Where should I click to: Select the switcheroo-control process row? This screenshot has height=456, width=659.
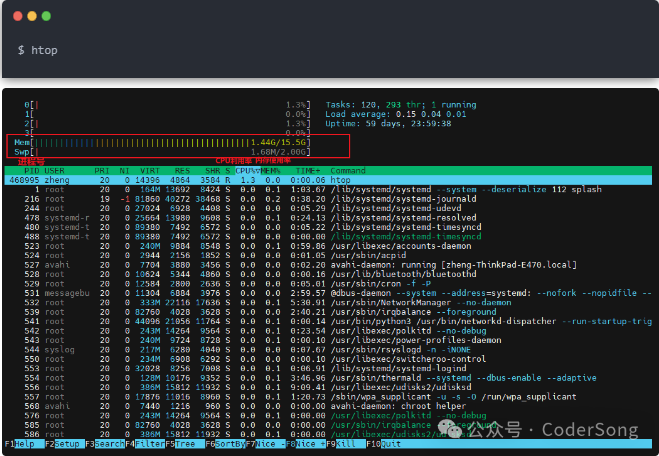click(328, 359)
